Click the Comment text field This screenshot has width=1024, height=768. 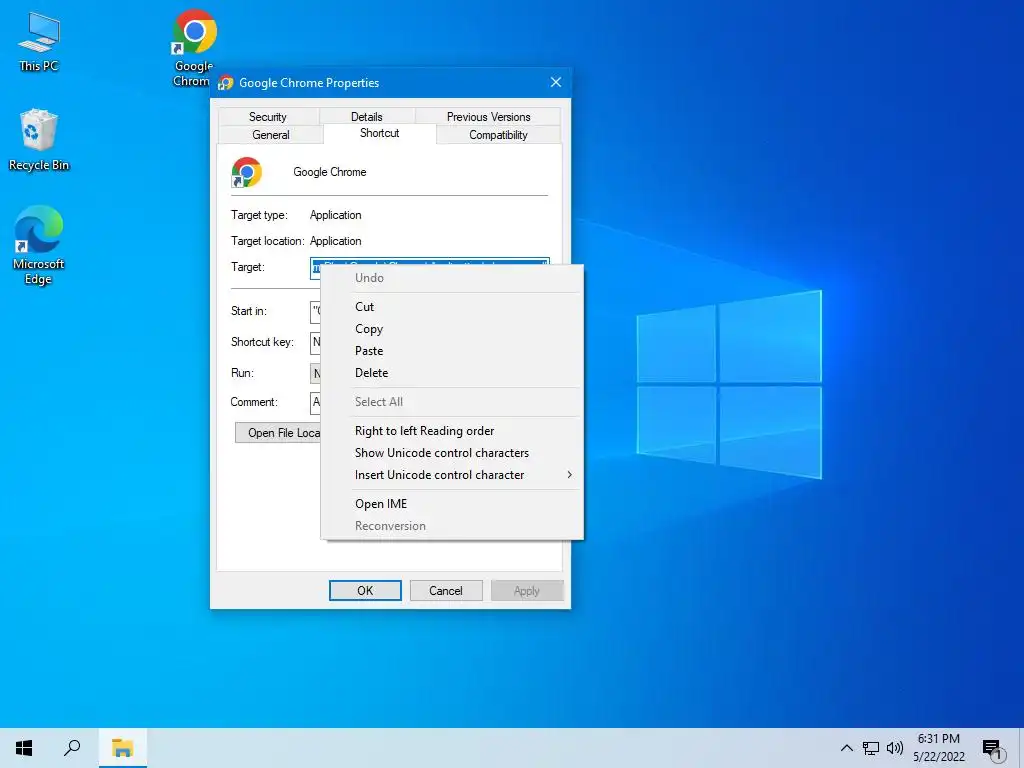click(315, 402)
